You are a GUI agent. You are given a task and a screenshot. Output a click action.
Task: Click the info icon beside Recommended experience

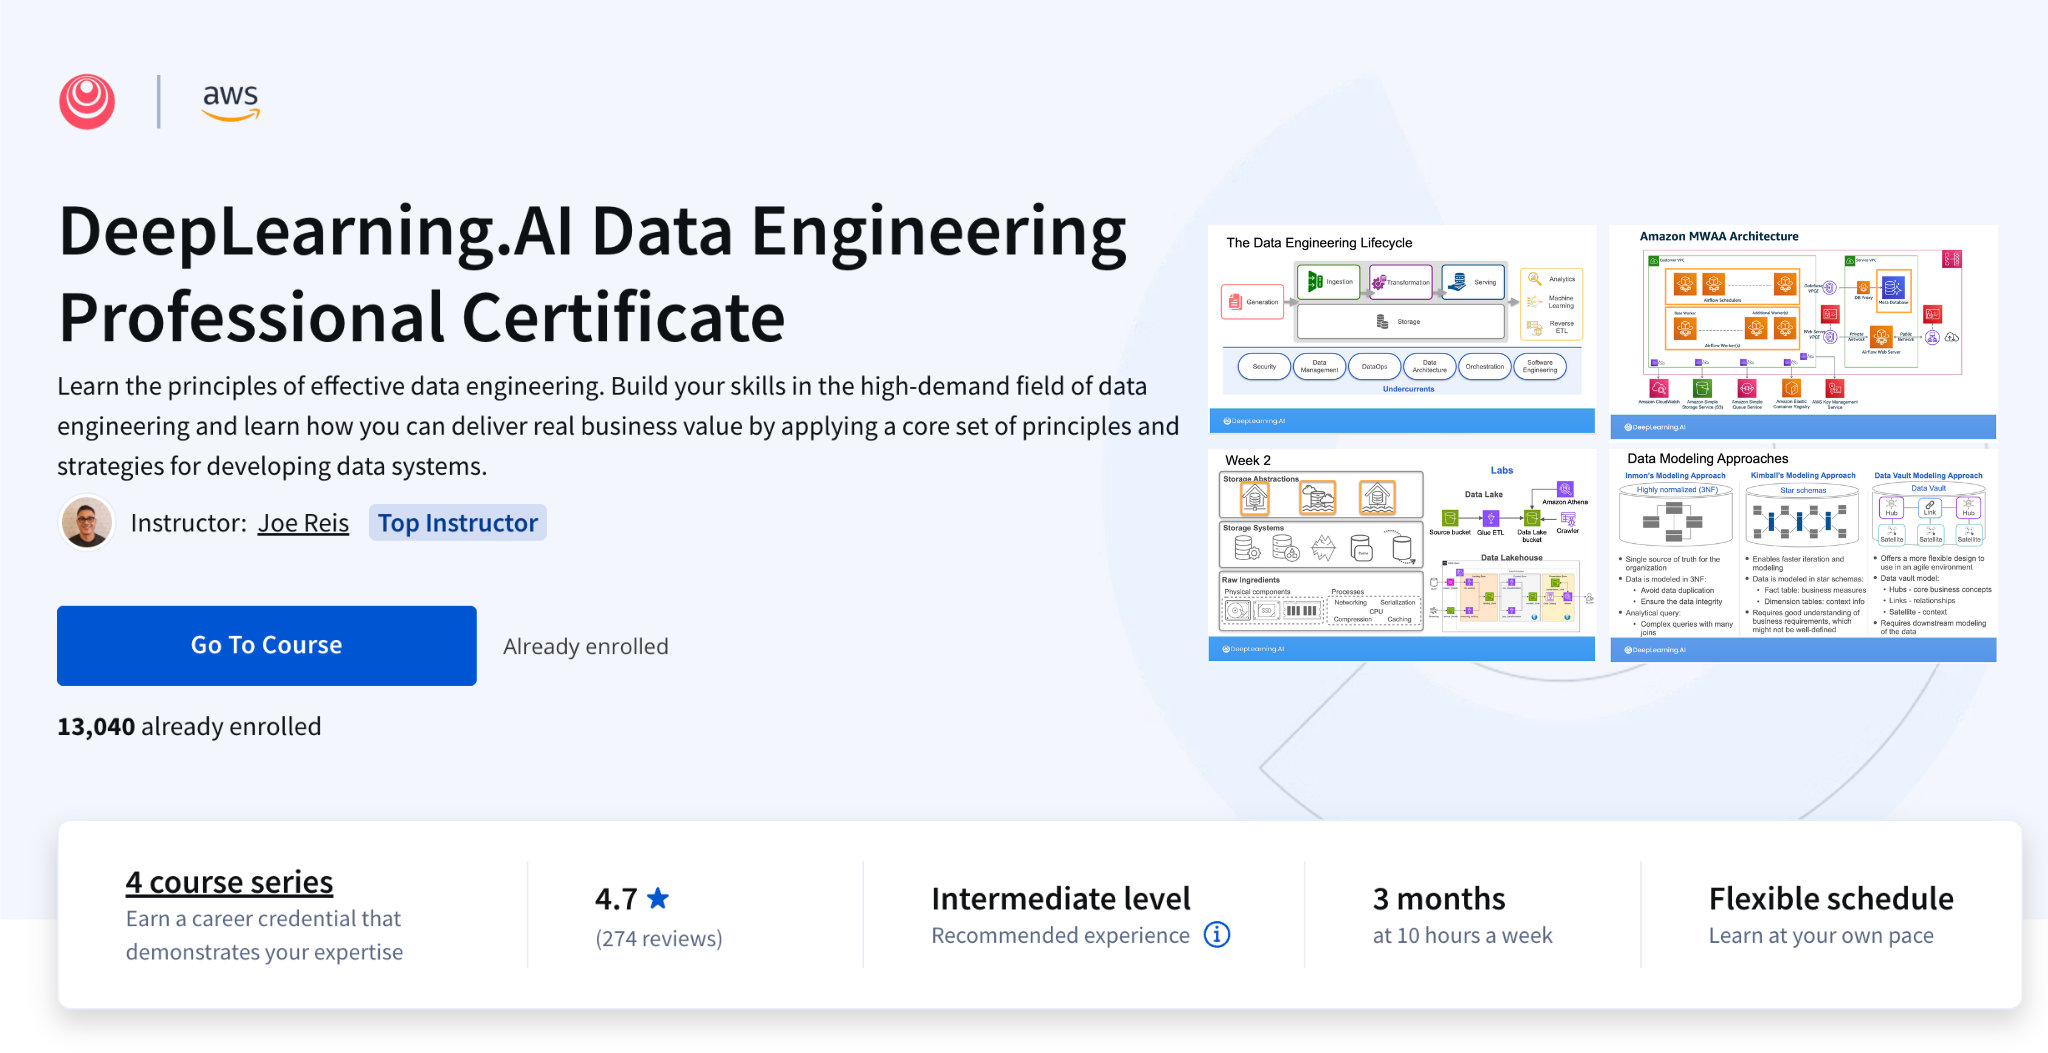point(1216,935)
